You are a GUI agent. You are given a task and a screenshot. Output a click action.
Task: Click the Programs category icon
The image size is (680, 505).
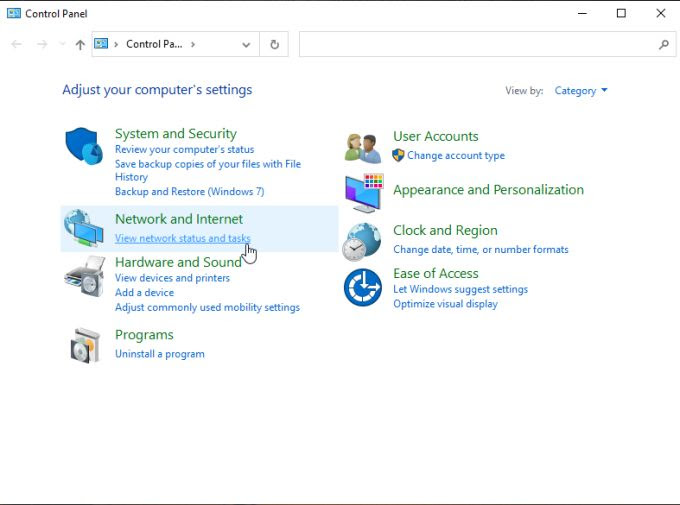click(84, 345)
